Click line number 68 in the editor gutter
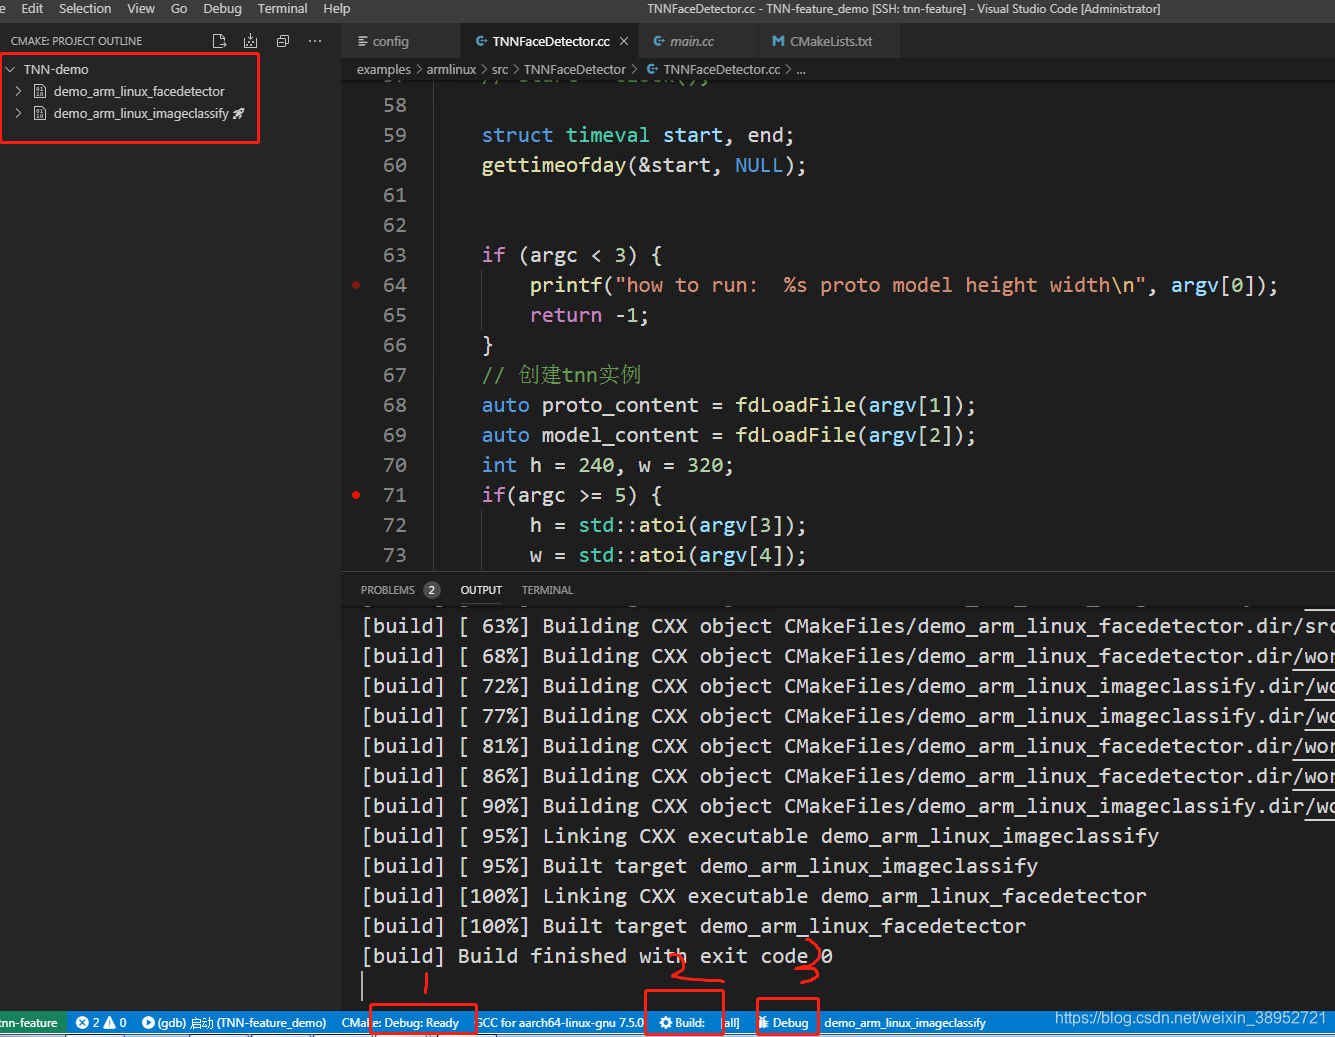This screenshot has width=1335, height=1037. [395, 405]
